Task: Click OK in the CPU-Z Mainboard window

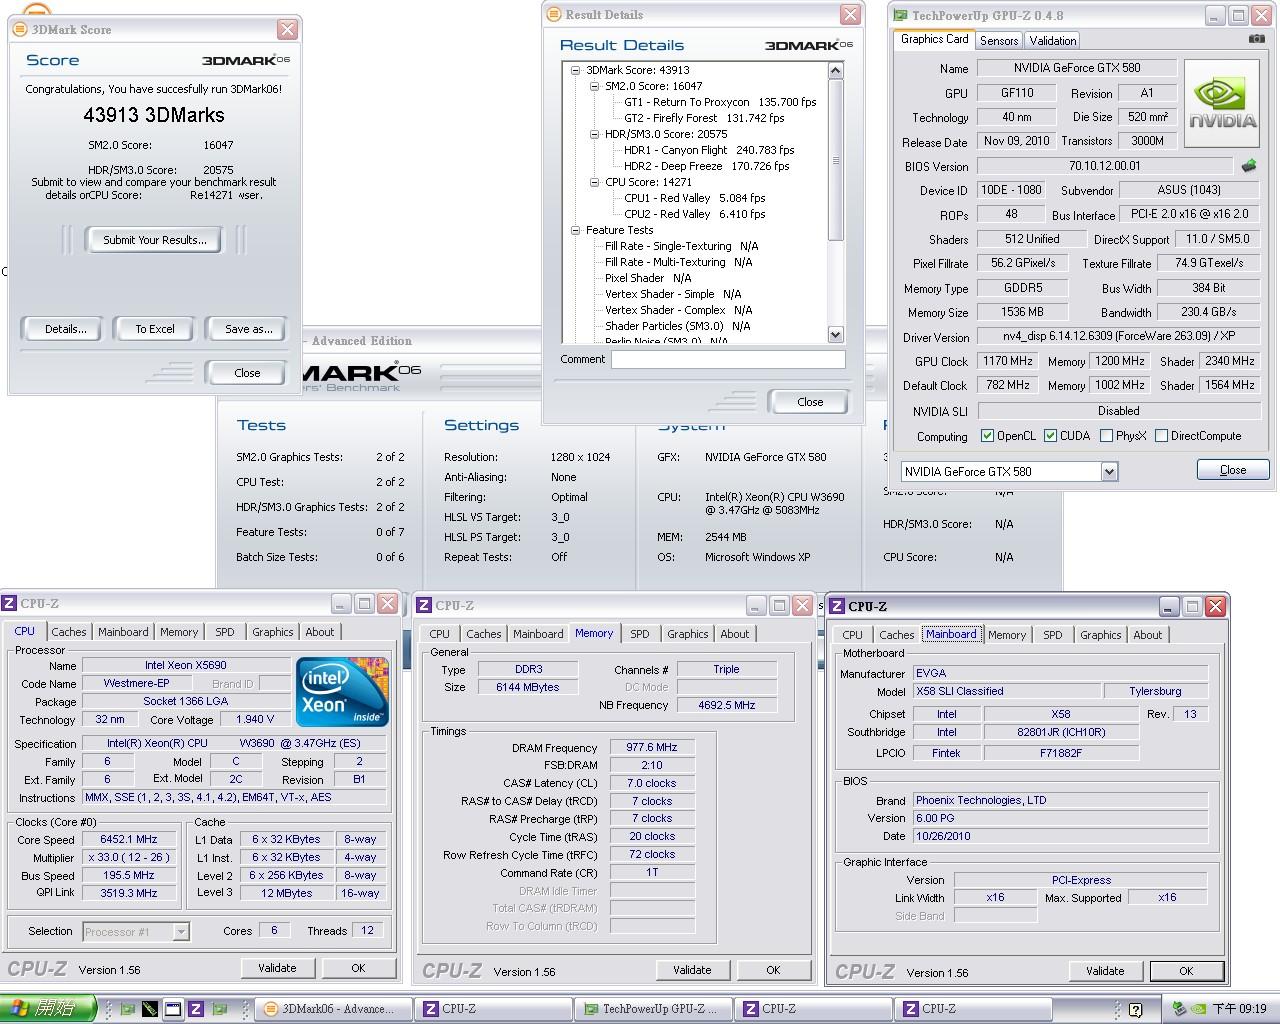Action: 1186,971
